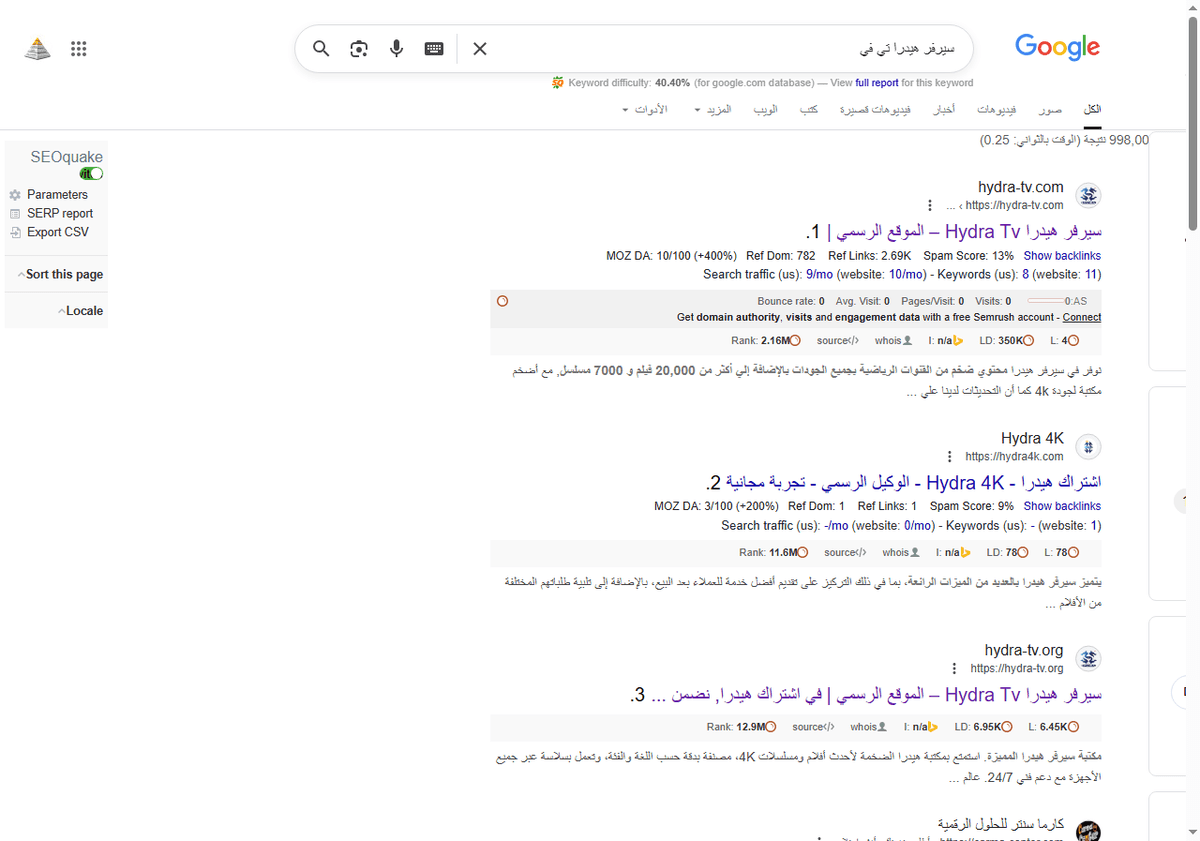
Task: View page source icon on the Hydra 4K result
Action: (845, 551)
